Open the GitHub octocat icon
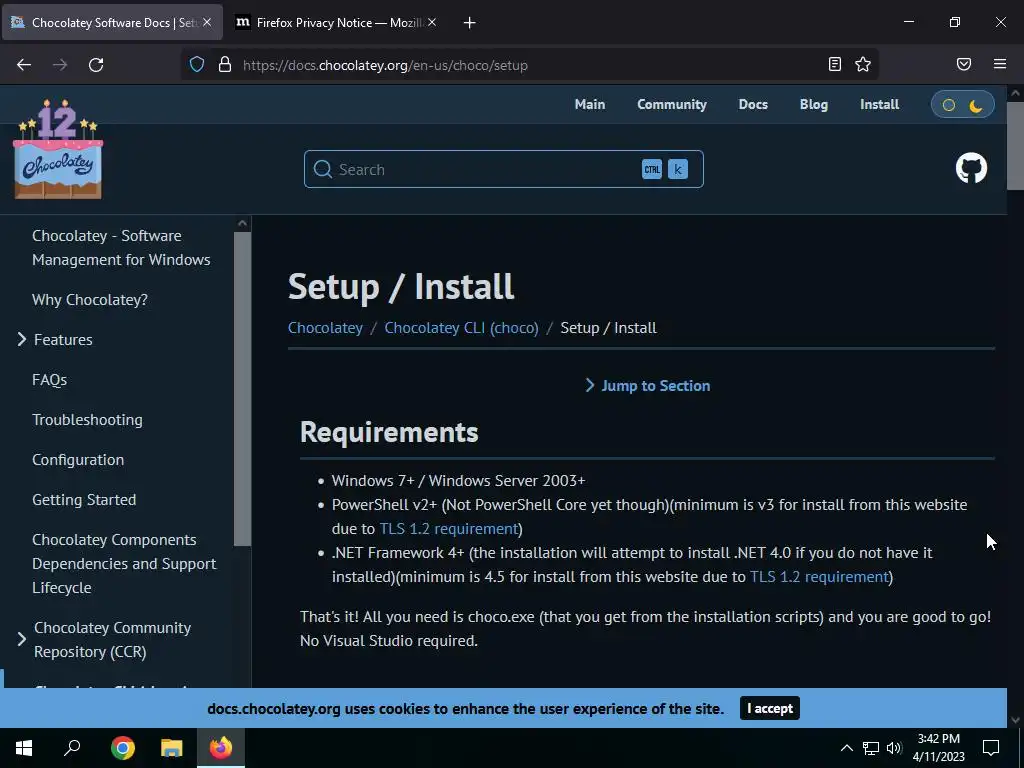This screenshot has width=1024, height=768. tap(971, 168)
